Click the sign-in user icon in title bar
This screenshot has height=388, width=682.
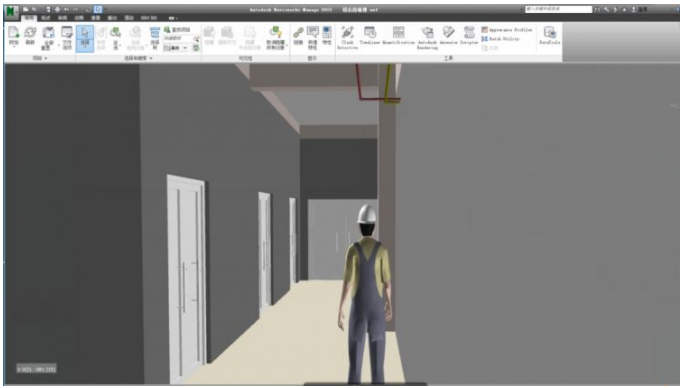(x=634, y=9)
